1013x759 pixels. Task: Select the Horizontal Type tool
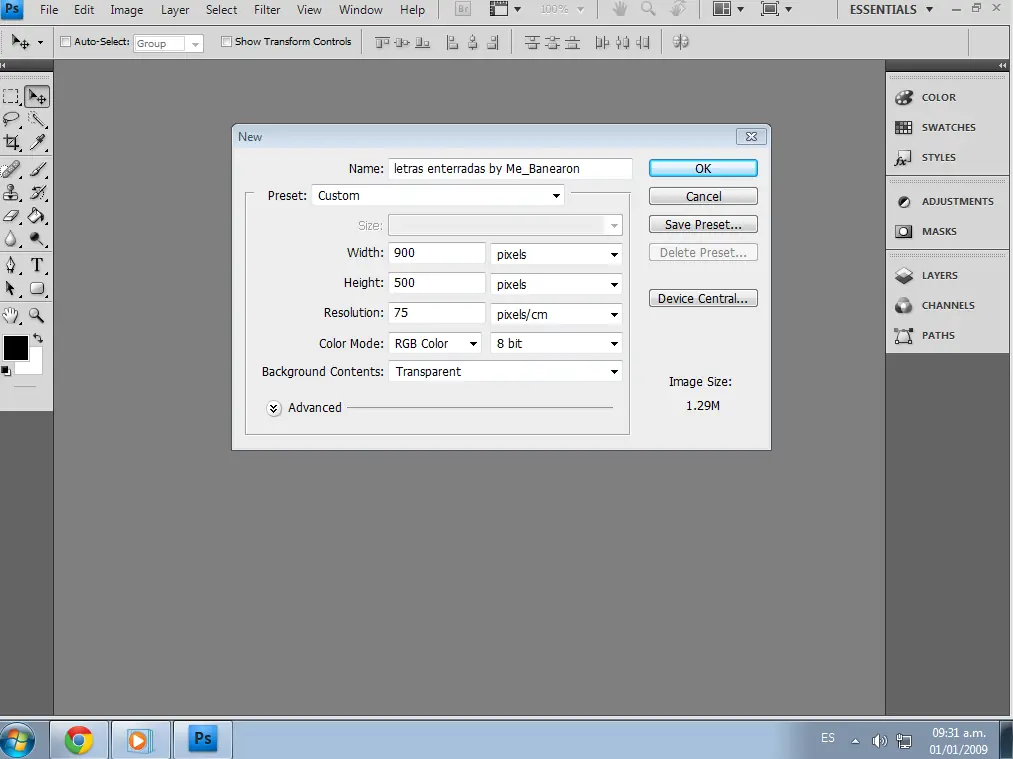tap(37, 265)
